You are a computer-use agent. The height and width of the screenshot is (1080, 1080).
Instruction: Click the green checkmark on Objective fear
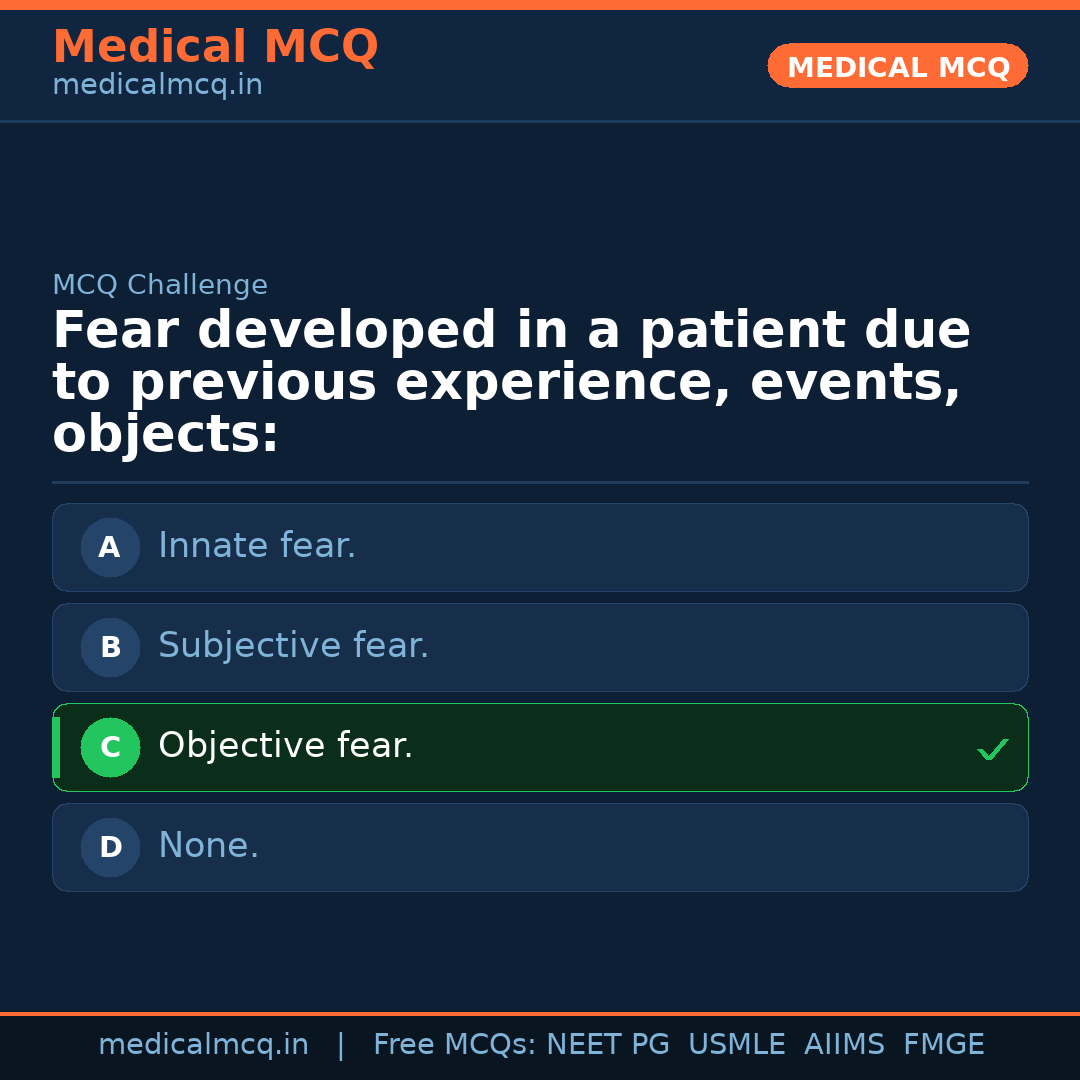point(992,748)
